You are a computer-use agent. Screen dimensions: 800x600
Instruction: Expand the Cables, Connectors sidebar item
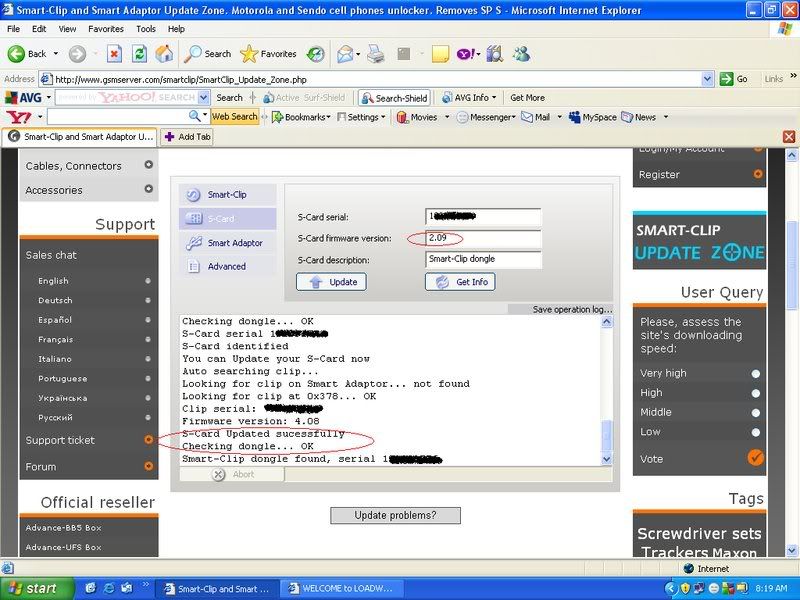point(148,164)
